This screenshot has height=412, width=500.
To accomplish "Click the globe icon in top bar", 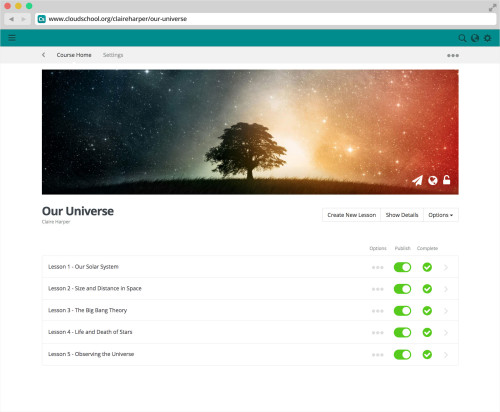I will coord(475,38).
